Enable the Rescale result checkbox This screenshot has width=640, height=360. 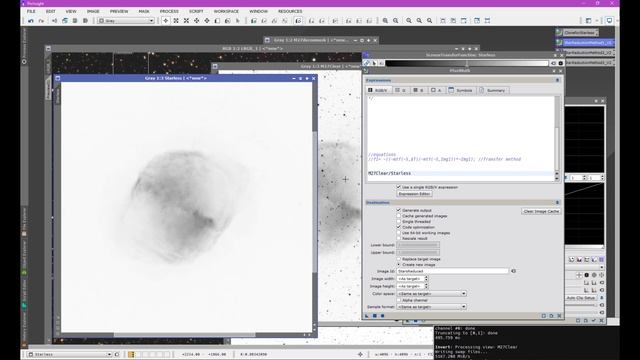tap(399, 238)
